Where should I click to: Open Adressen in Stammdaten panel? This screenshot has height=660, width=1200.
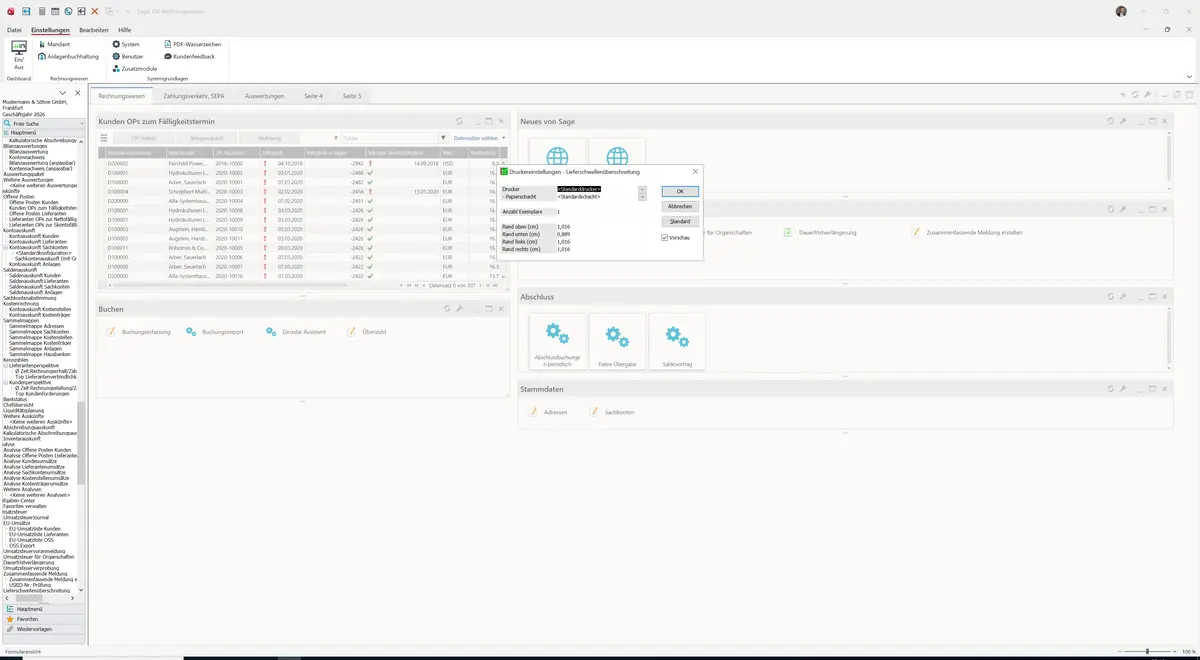548,412
